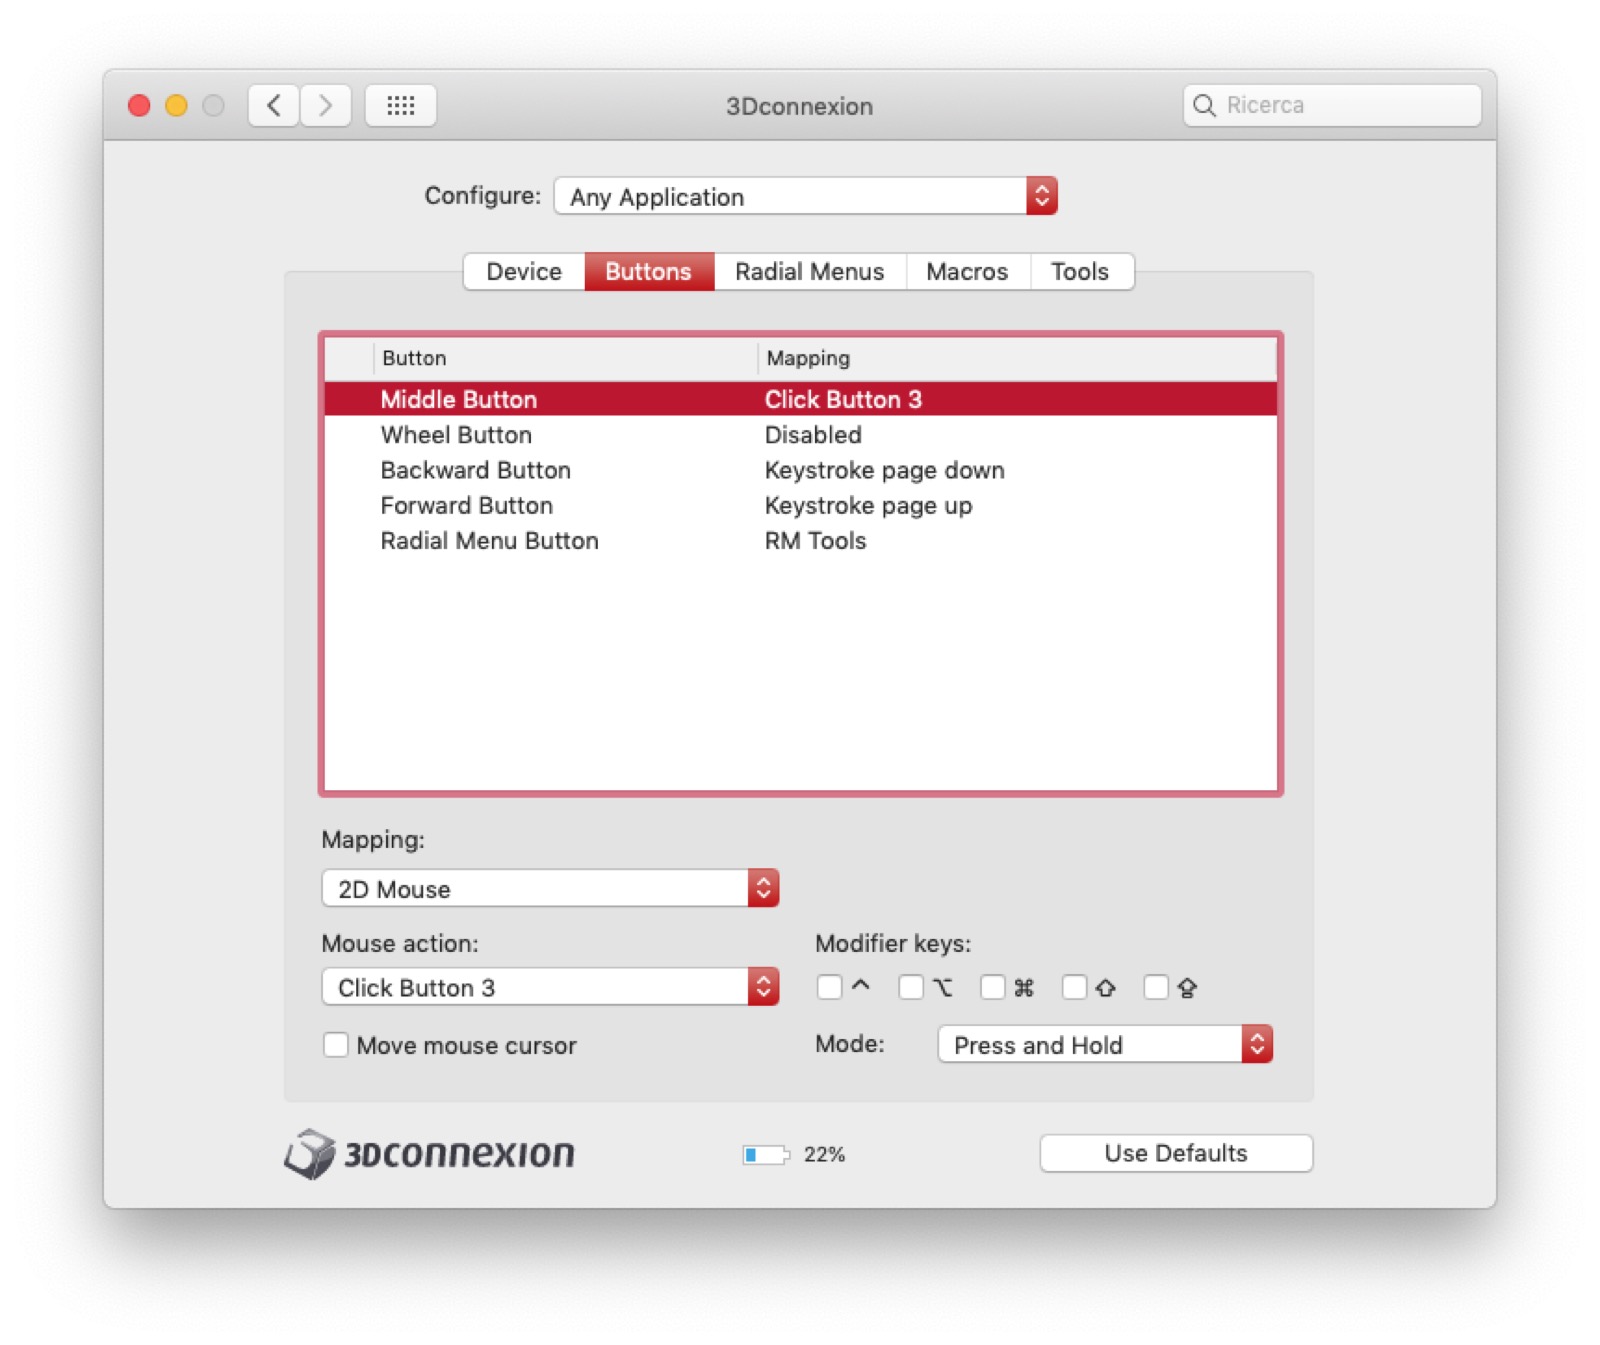Select the Forward Button row
Image resolution: width=1600 pixels, height=1345 pixels.
[x=800, y=505]
